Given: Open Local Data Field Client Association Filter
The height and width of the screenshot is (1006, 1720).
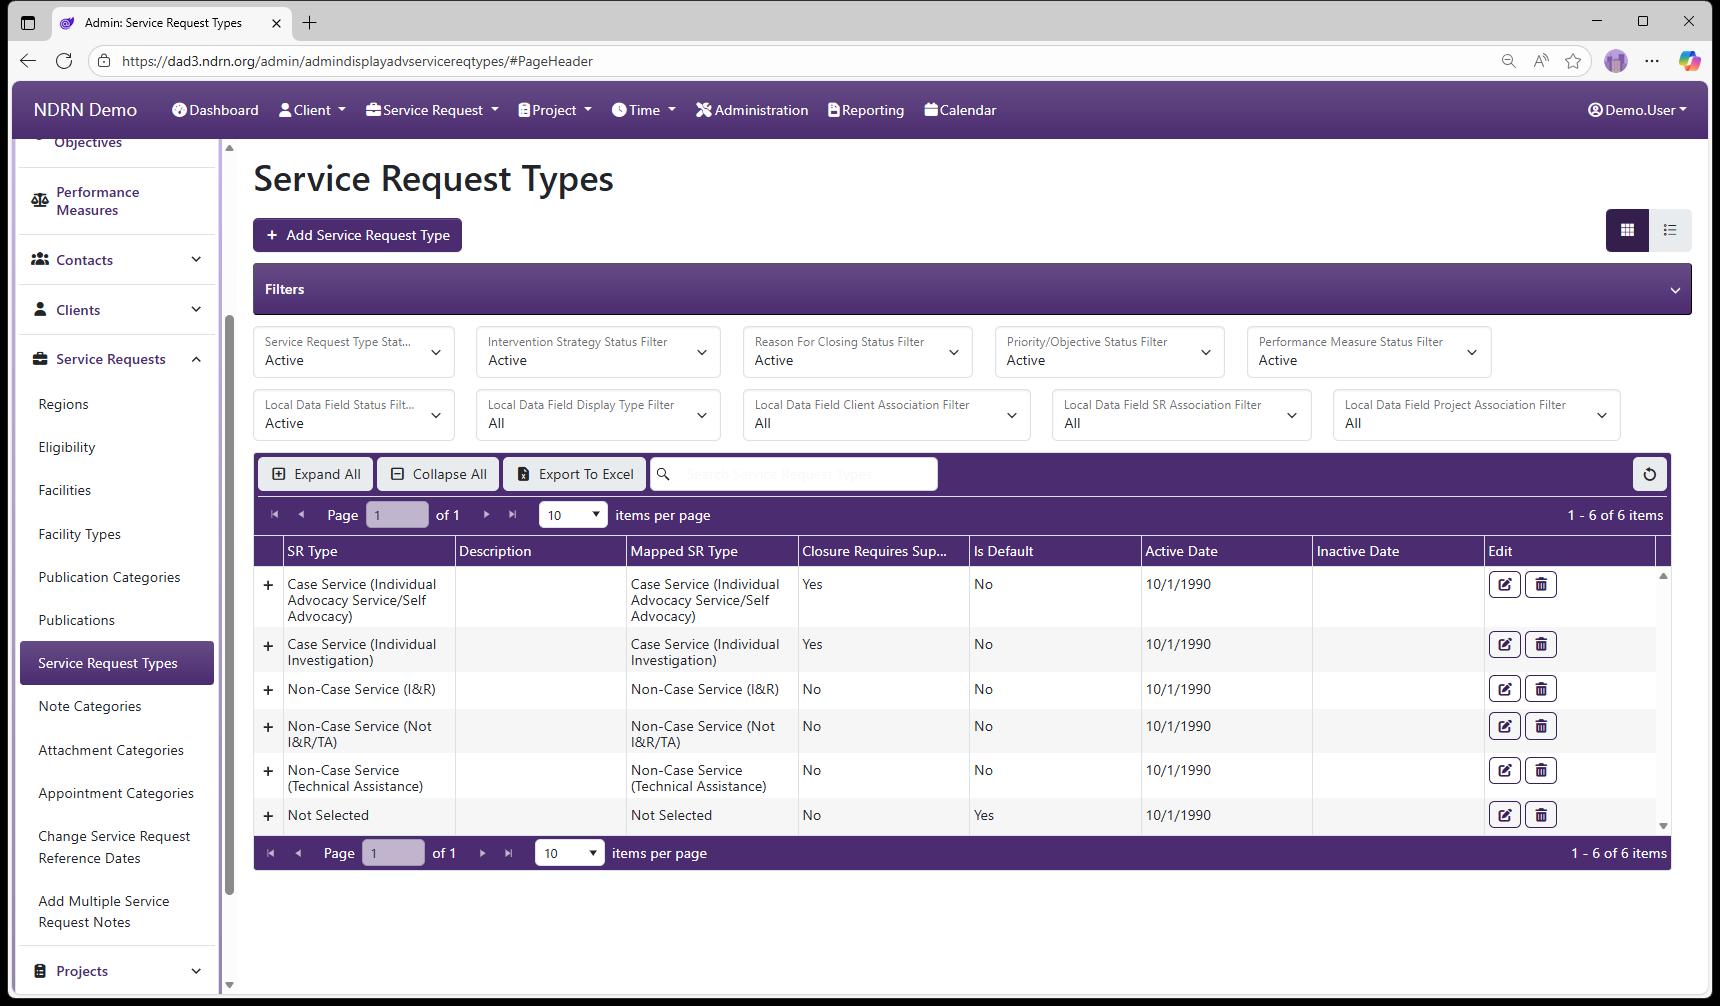Looking at the screenshot, I should pyautogui.click(x=886, y=415).
